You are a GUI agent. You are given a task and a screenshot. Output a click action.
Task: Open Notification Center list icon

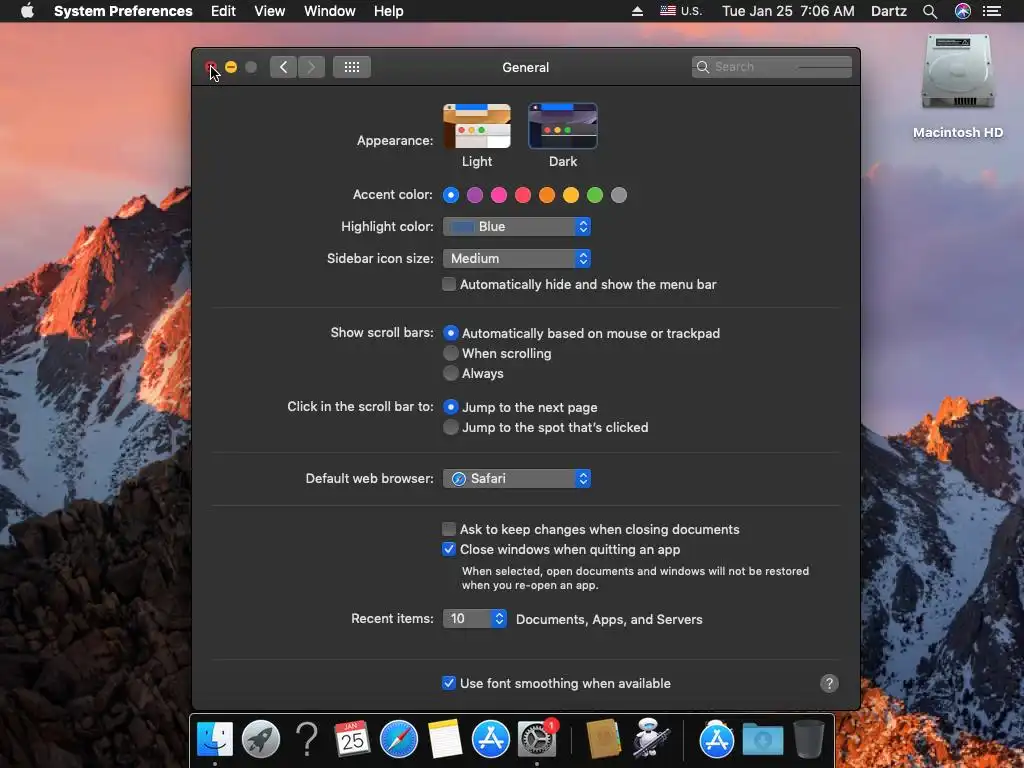pyautogui.click(x=992, y=11)
